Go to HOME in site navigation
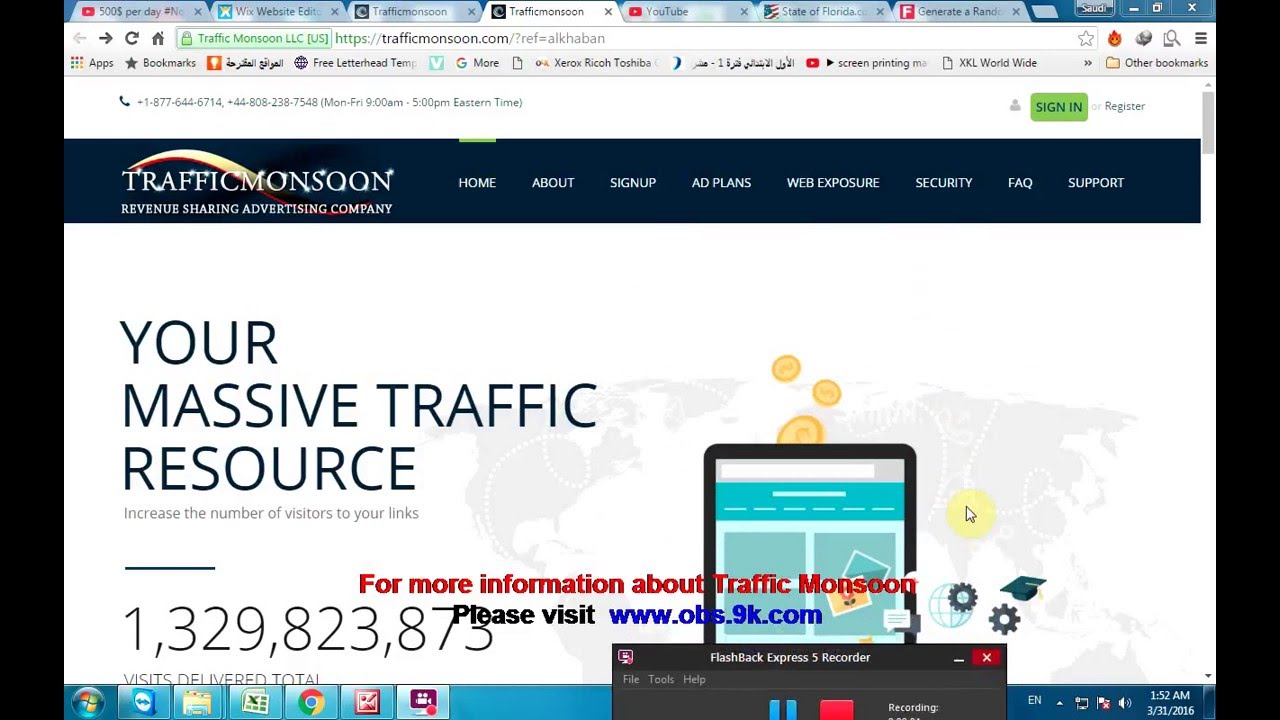The image size is (1280, 720). point(477,182)
